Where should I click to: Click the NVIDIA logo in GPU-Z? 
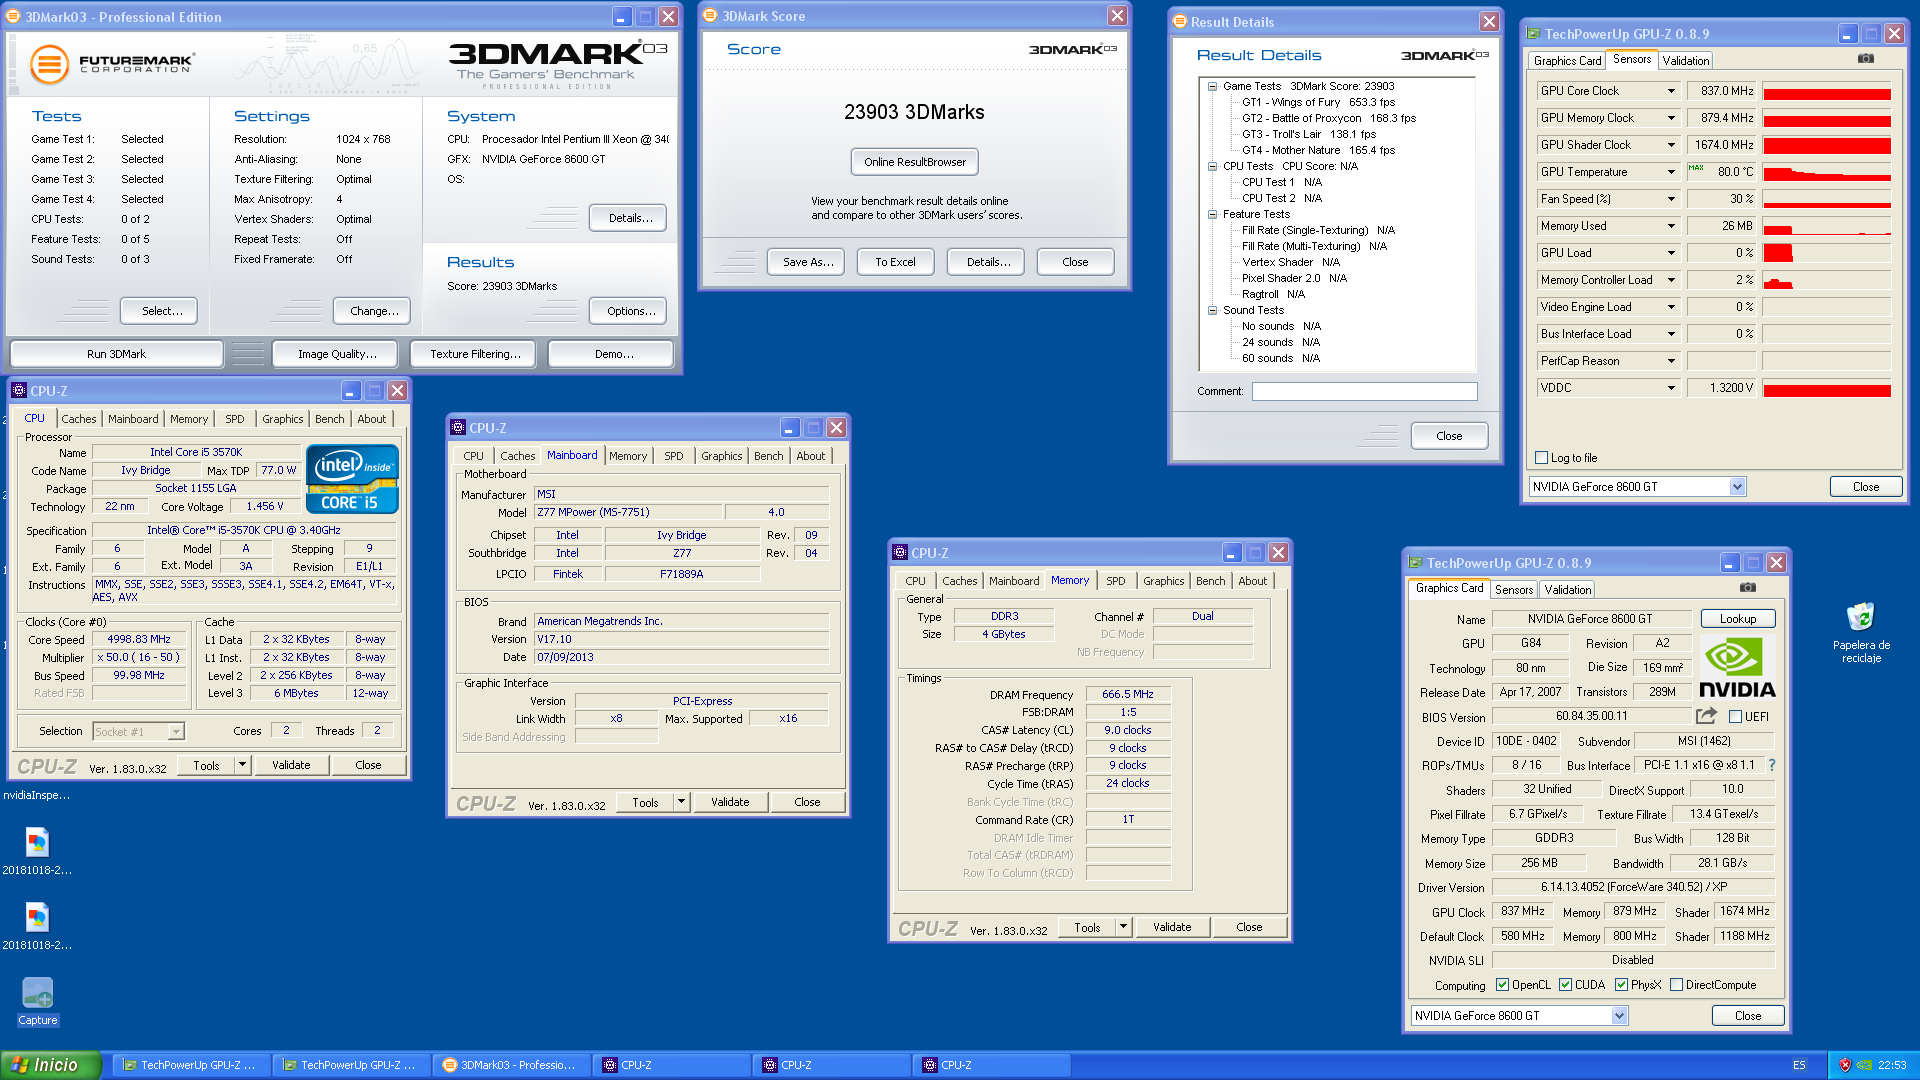click(x=1737, y=667)
